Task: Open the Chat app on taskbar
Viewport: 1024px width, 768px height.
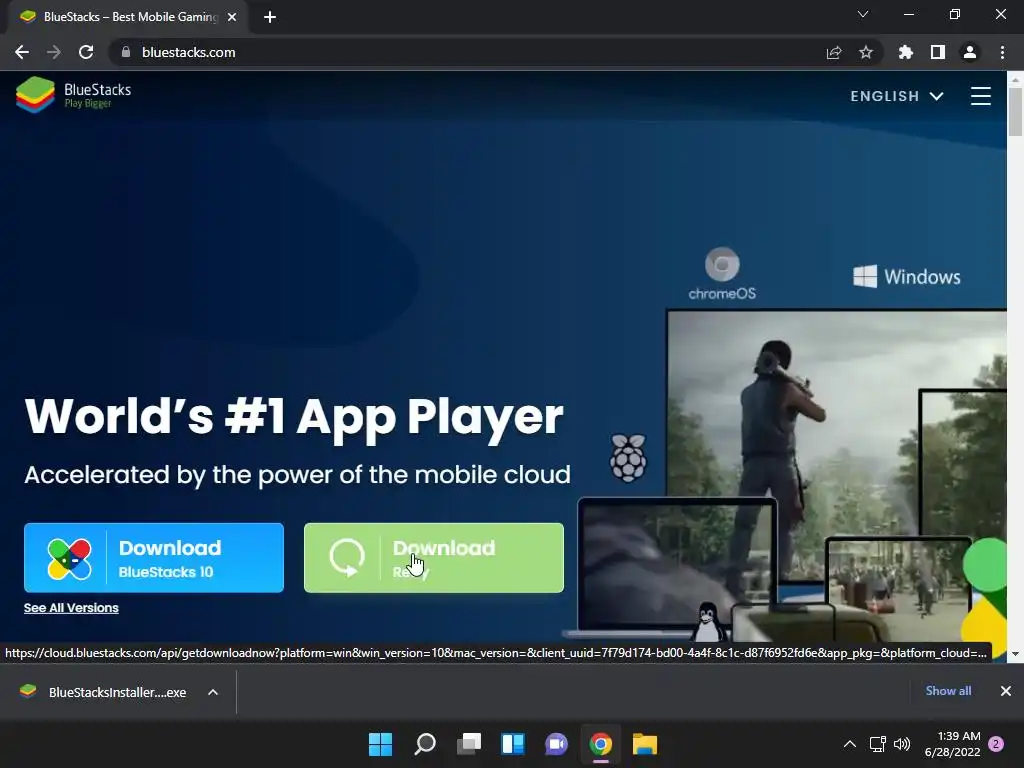Action: tap(556, 744)
